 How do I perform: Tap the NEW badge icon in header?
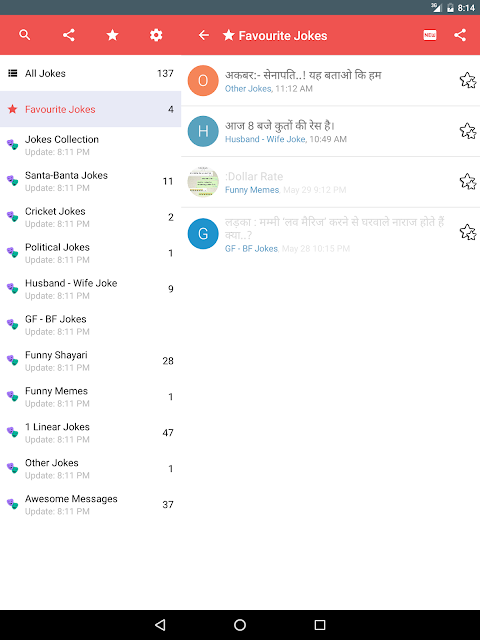[x=429, y=36]
